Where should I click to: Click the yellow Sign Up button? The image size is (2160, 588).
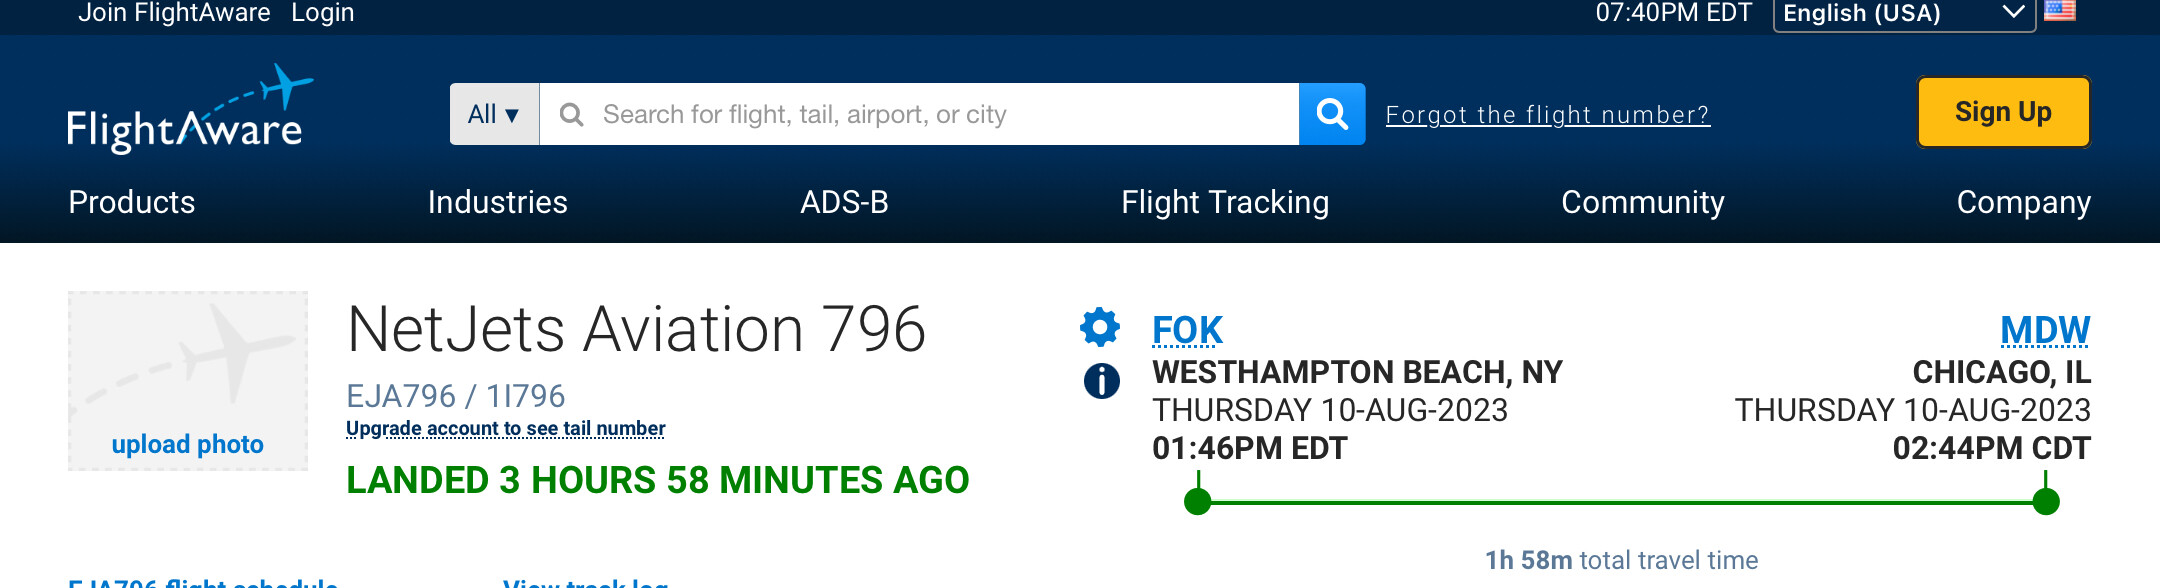click(2003, 112)
